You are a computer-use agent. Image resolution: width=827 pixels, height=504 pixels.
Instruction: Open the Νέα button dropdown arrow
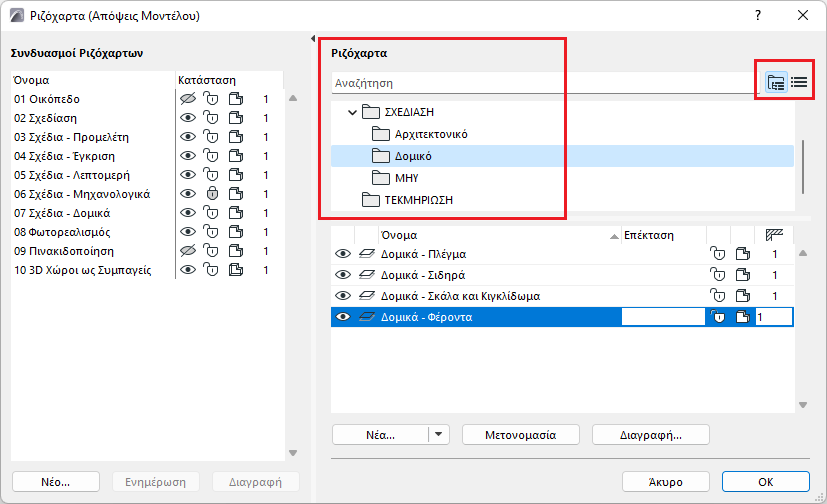(439, 435)
